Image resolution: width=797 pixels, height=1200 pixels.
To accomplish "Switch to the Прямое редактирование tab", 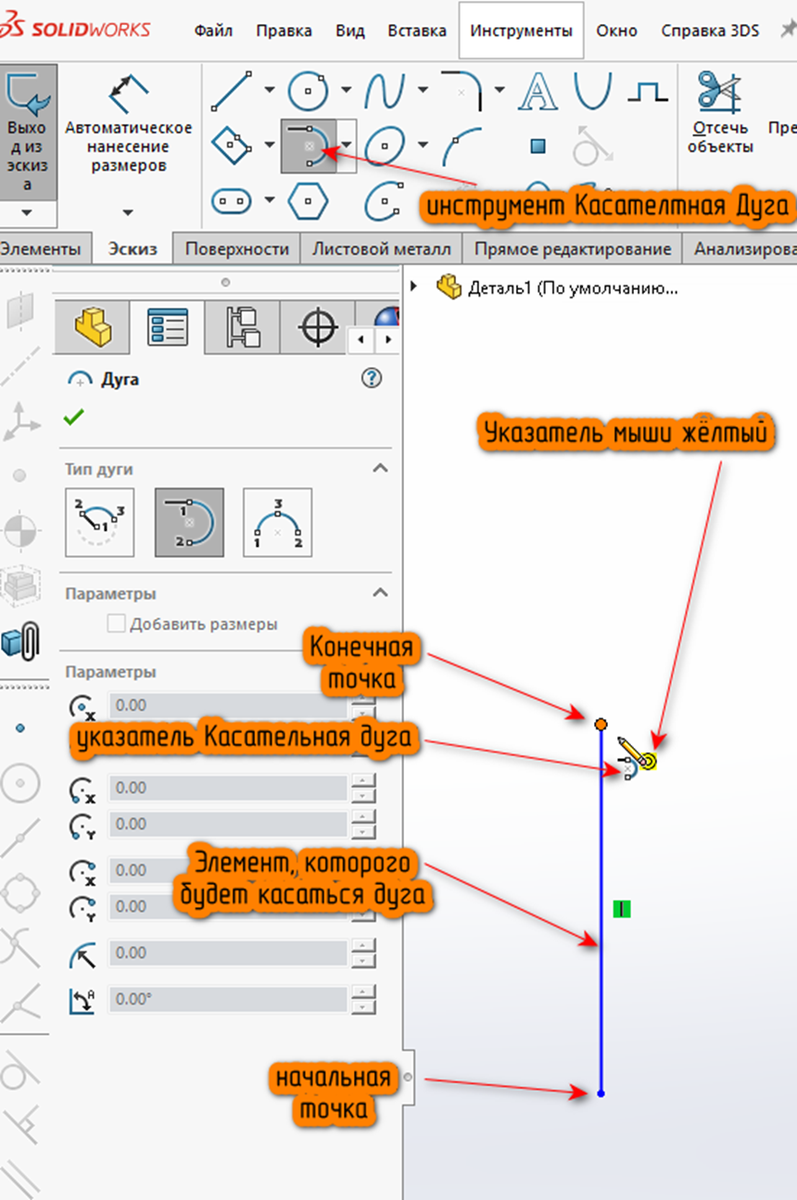I will [573, 249].
